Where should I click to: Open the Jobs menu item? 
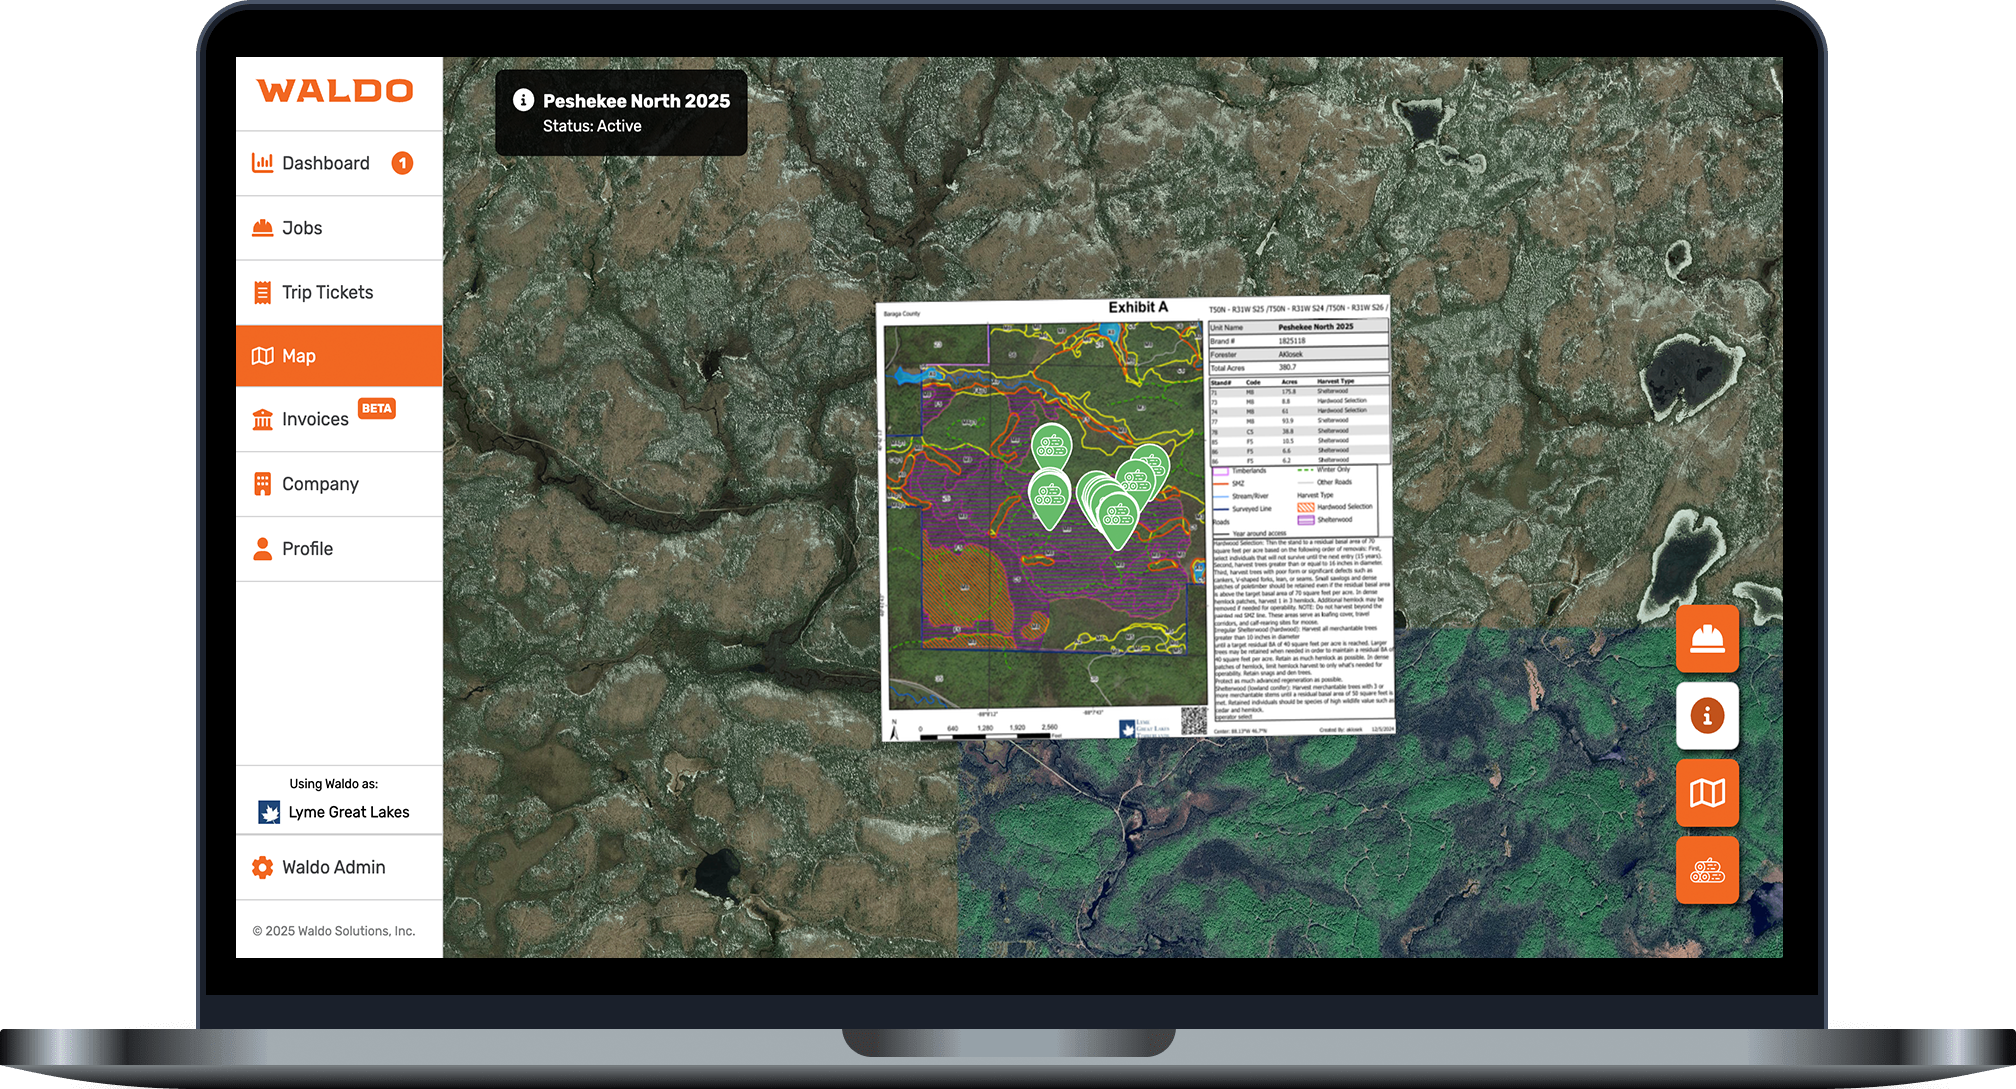pos(302,228)
